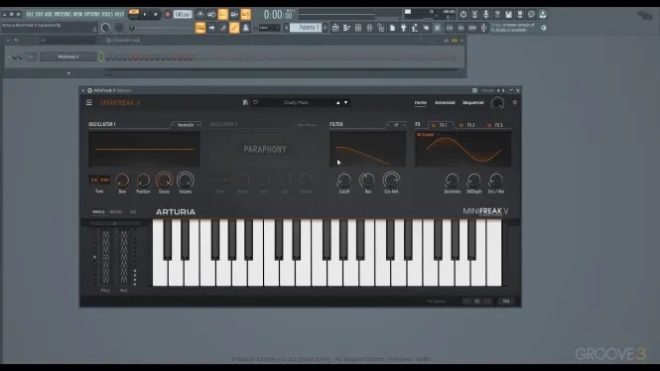Click the Oscillator 1 Position knob
Screen dimensions: 660x371
[x=143, y=180]
